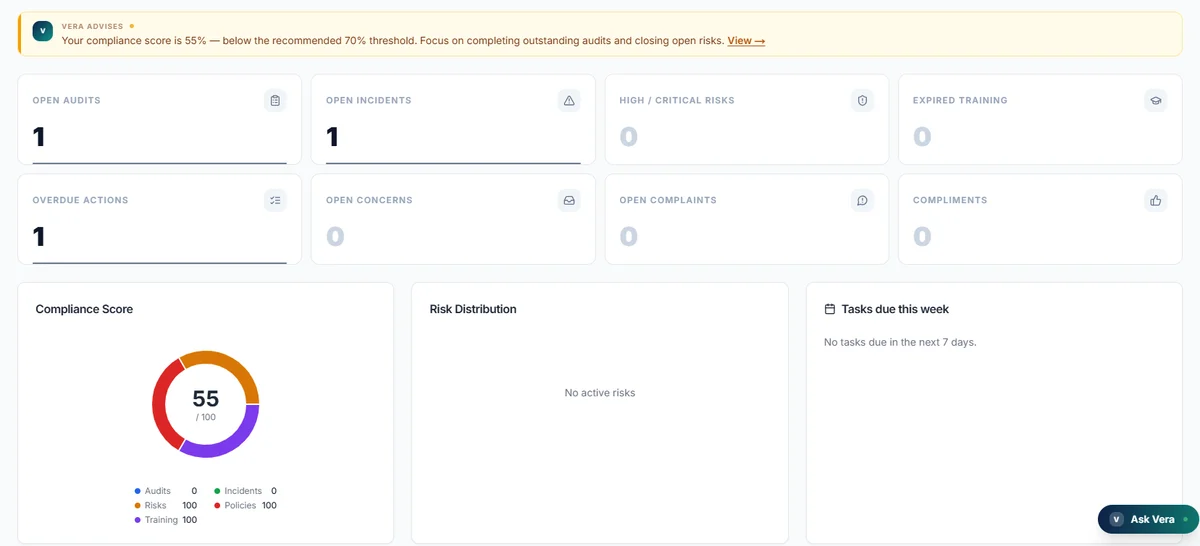This screenshot has height=546, width=1200.
Task: Click the graduation cap icon on Expired Training card
Action: tap(1156, 100)
